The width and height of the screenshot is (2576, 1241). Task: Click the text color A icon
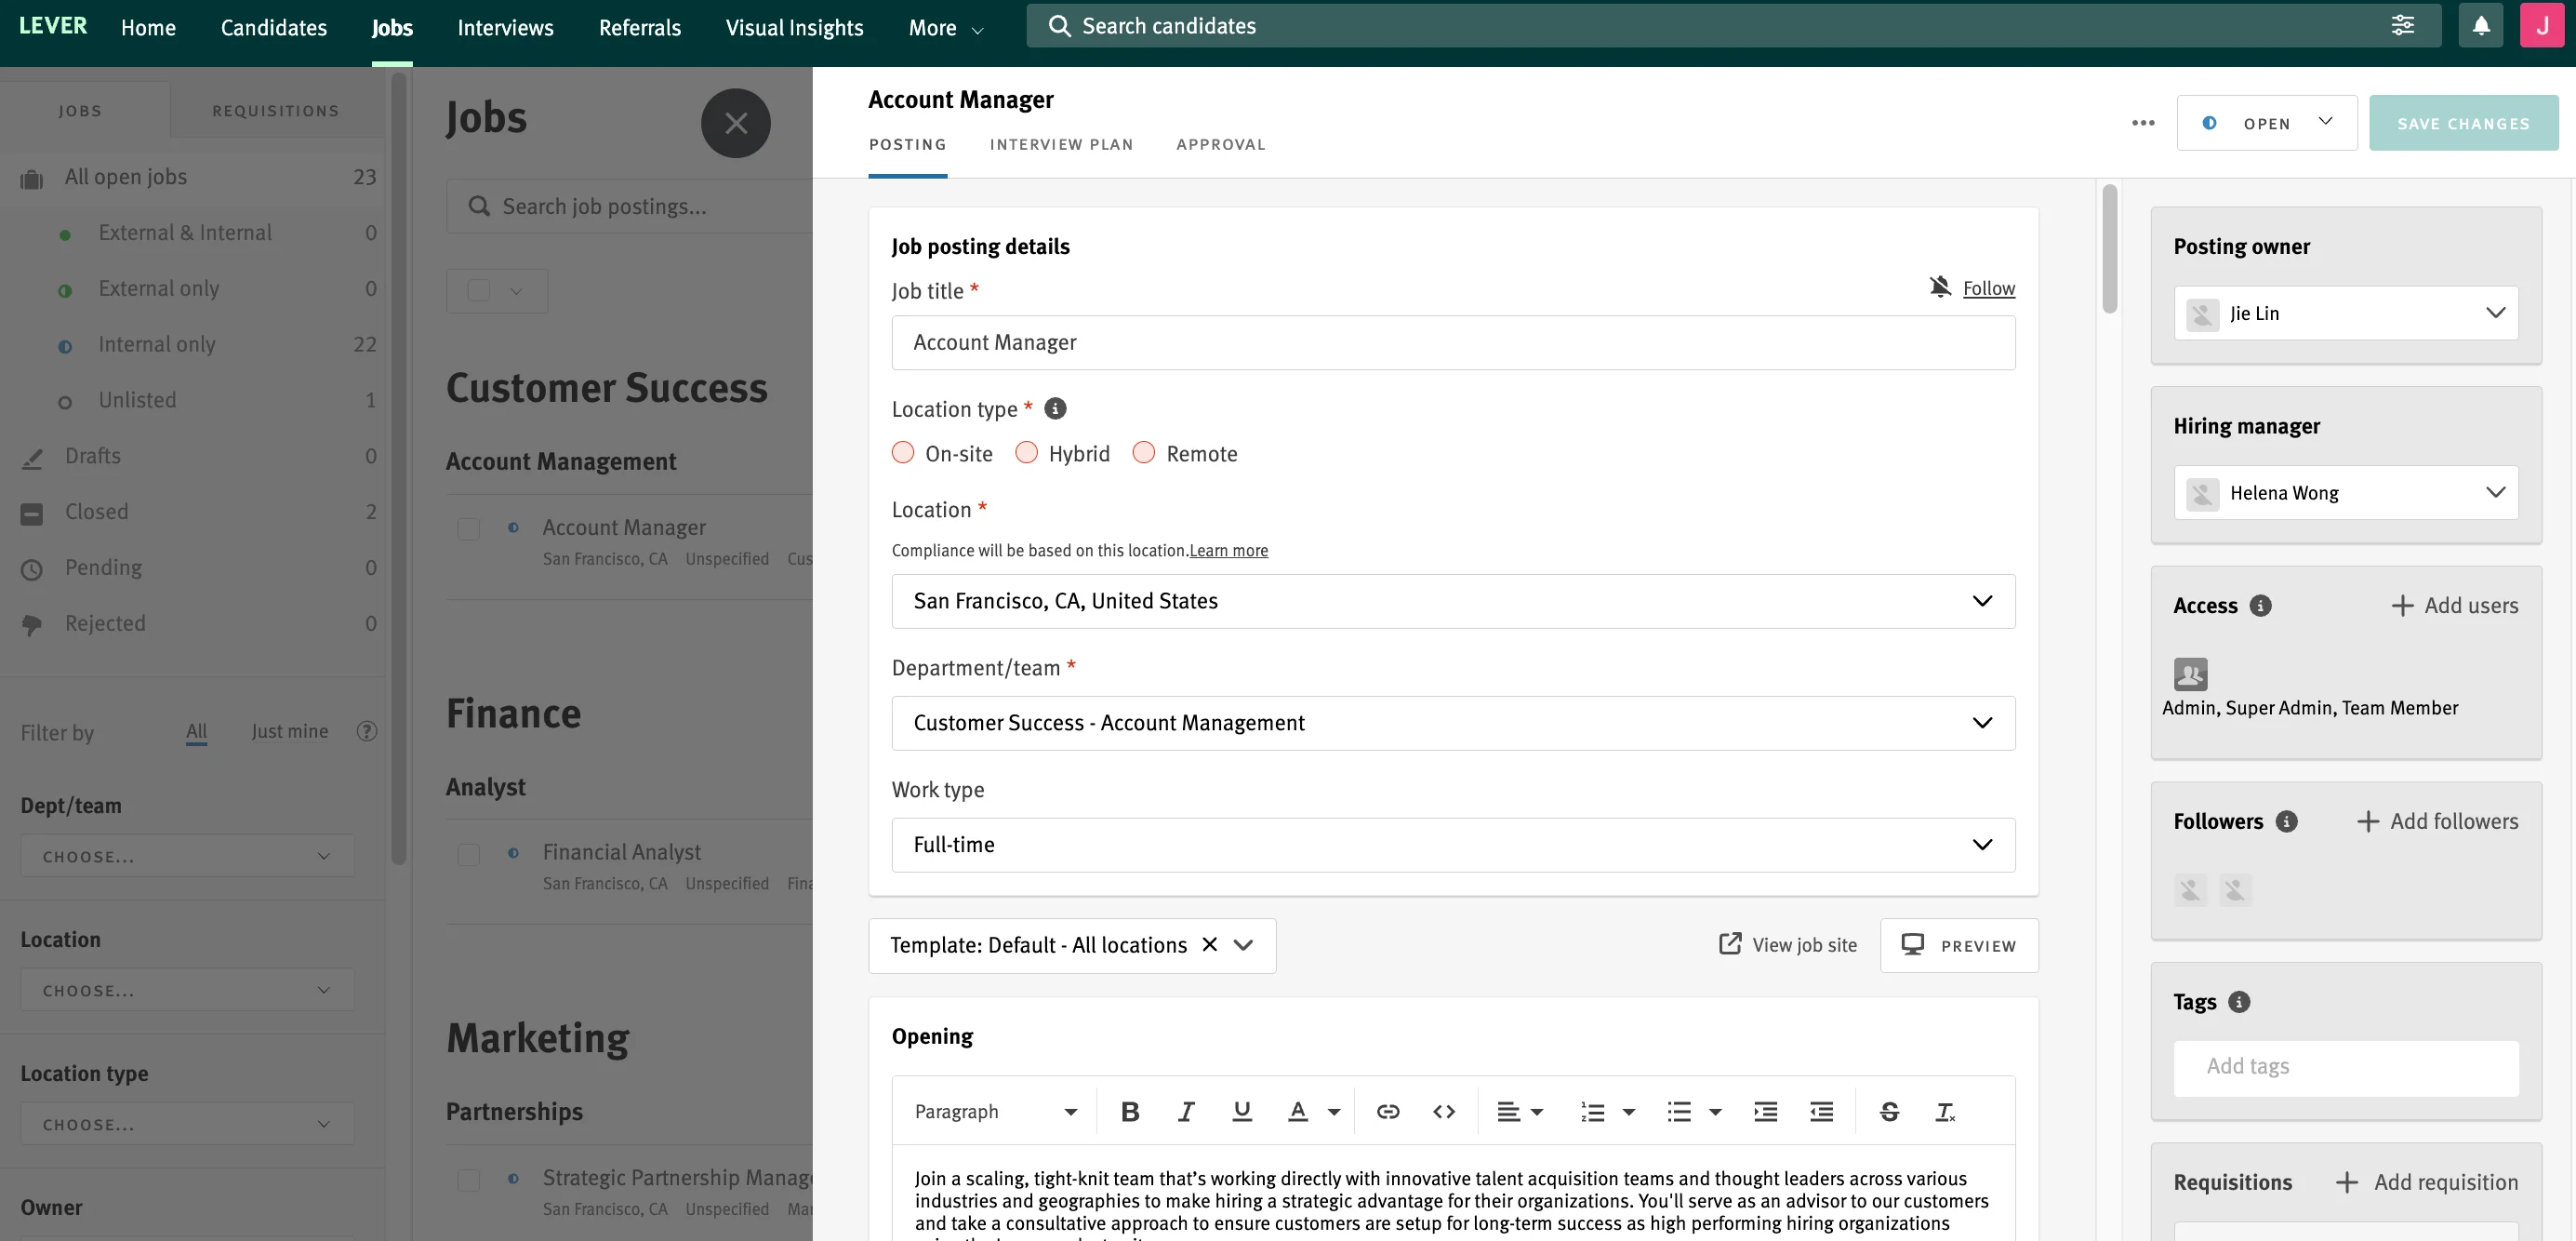pos(1298,1112)
